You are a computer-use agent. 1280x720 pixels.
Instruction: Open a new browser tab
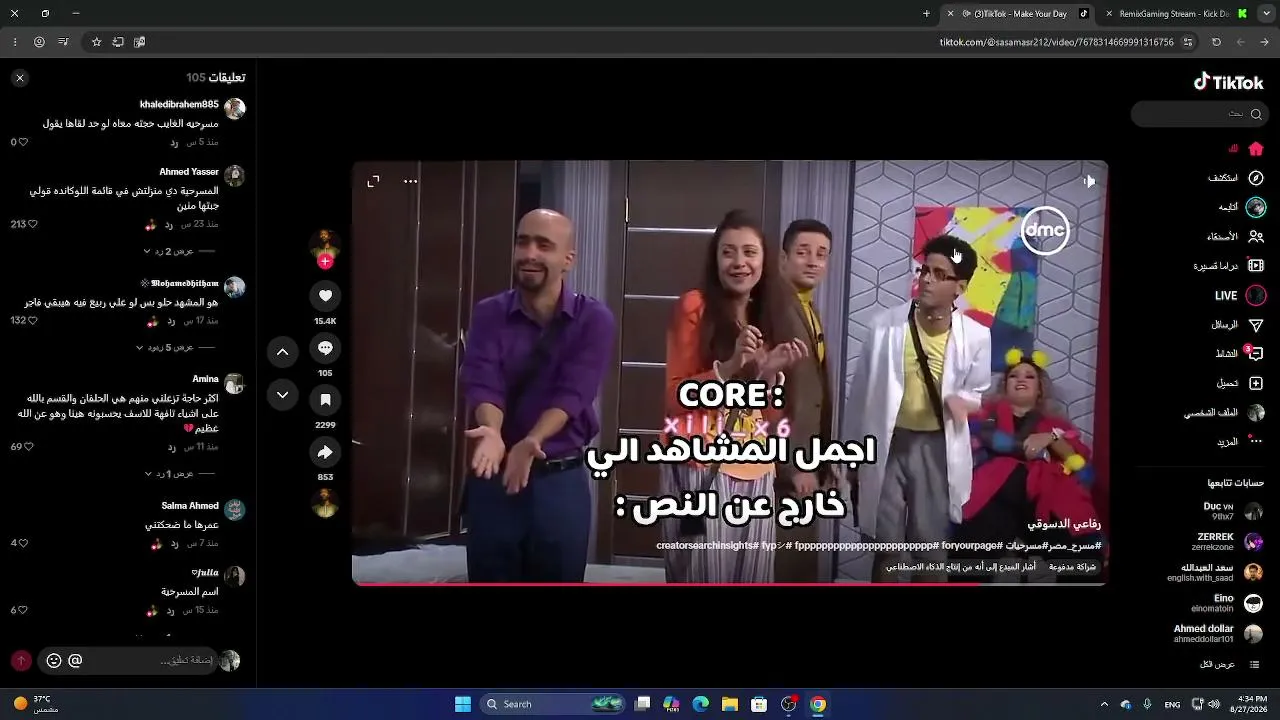[x=926, y=14]
